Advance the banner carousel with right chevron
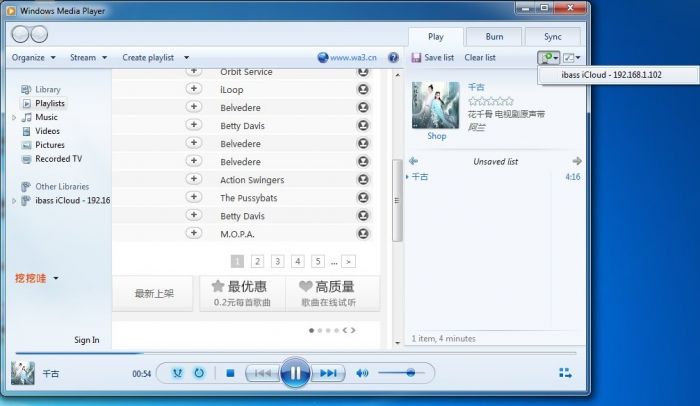 click(353, 331)
